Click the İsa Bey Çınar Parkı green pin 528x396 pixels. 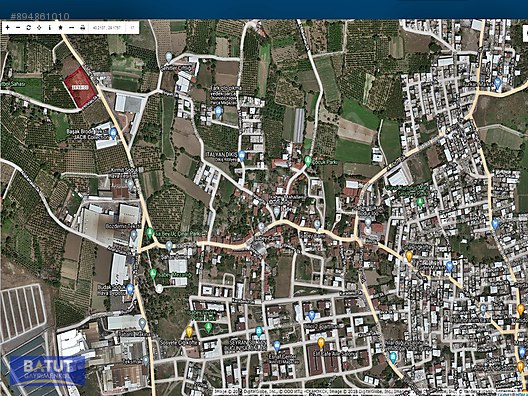150,233
